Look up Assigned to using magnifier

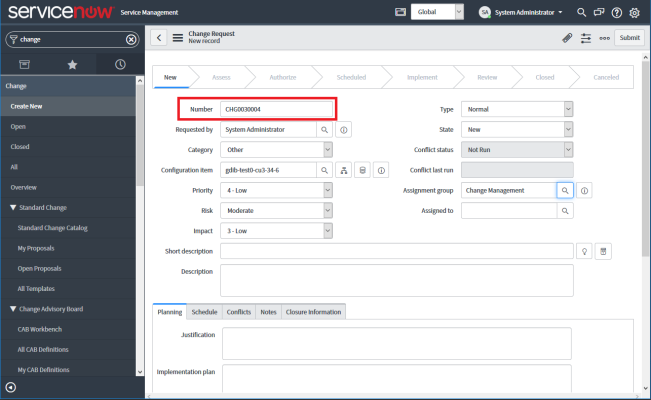pos(565,211)
